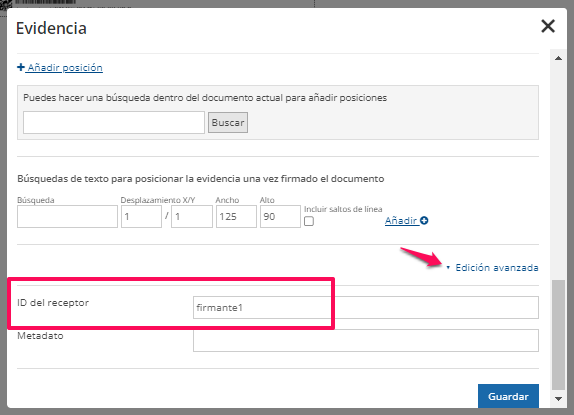Click the empty Metadato input field
Viewport: 574px width, 415px height.
(366, 340)
